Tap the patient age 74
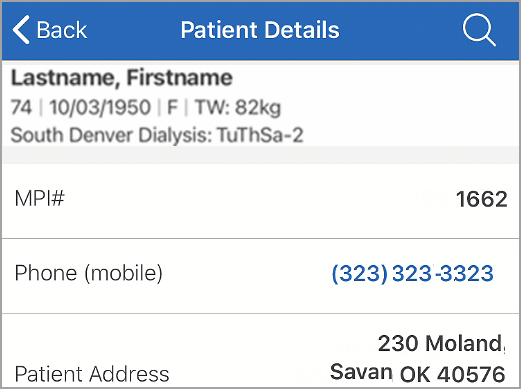This screenshot has height=389, width=521. click(21, 107)
